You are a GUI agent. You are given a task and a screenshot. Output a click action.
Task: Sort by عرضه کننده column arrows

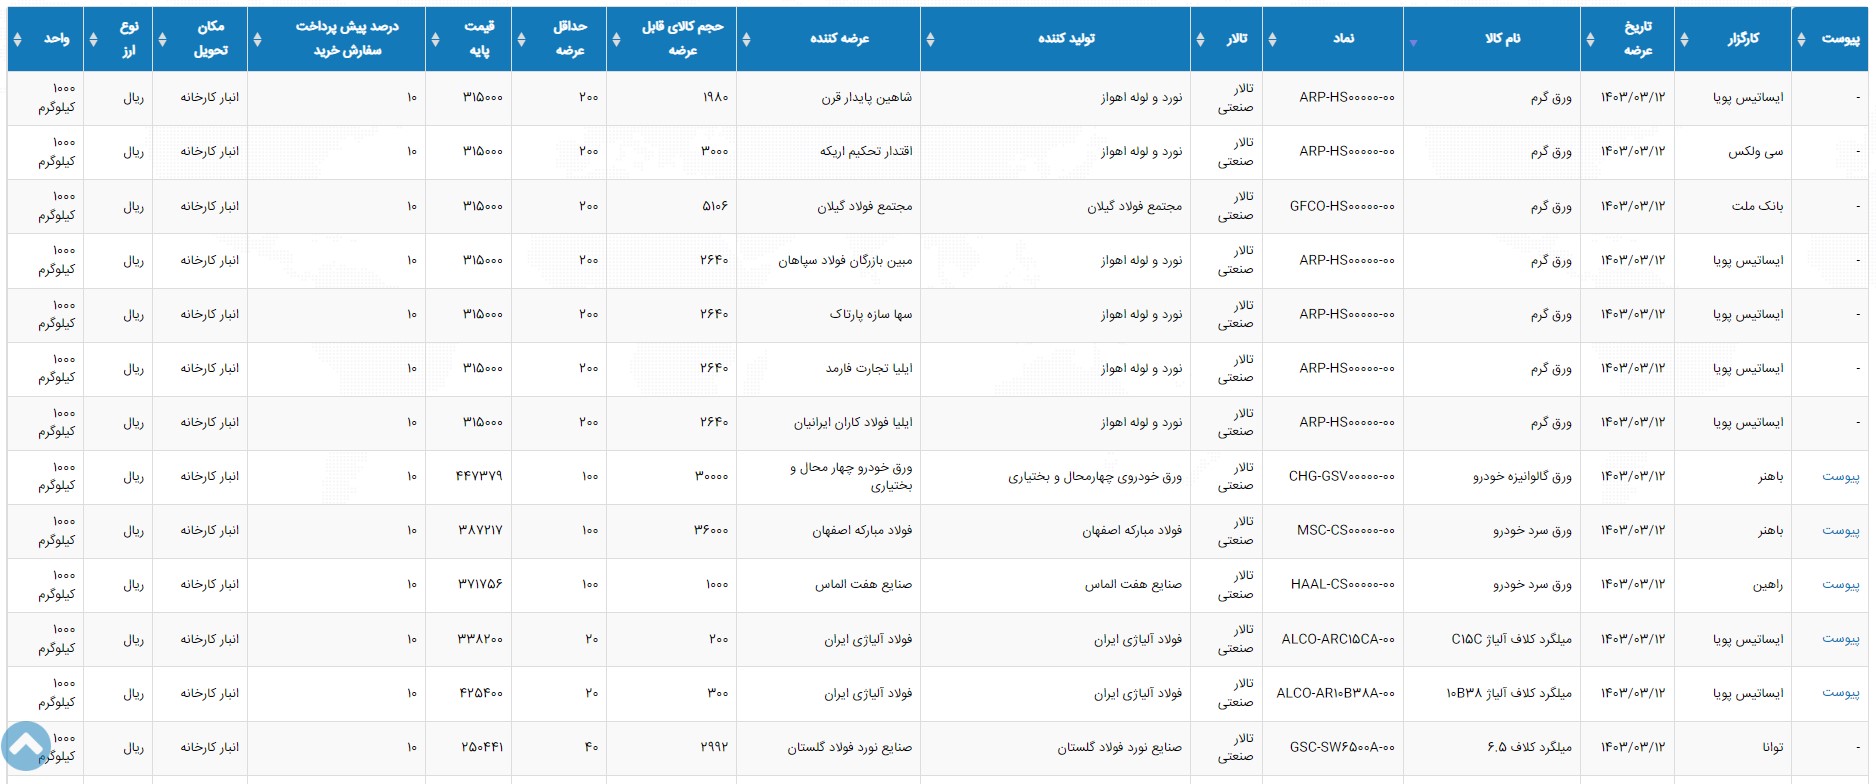coord(746,39)
